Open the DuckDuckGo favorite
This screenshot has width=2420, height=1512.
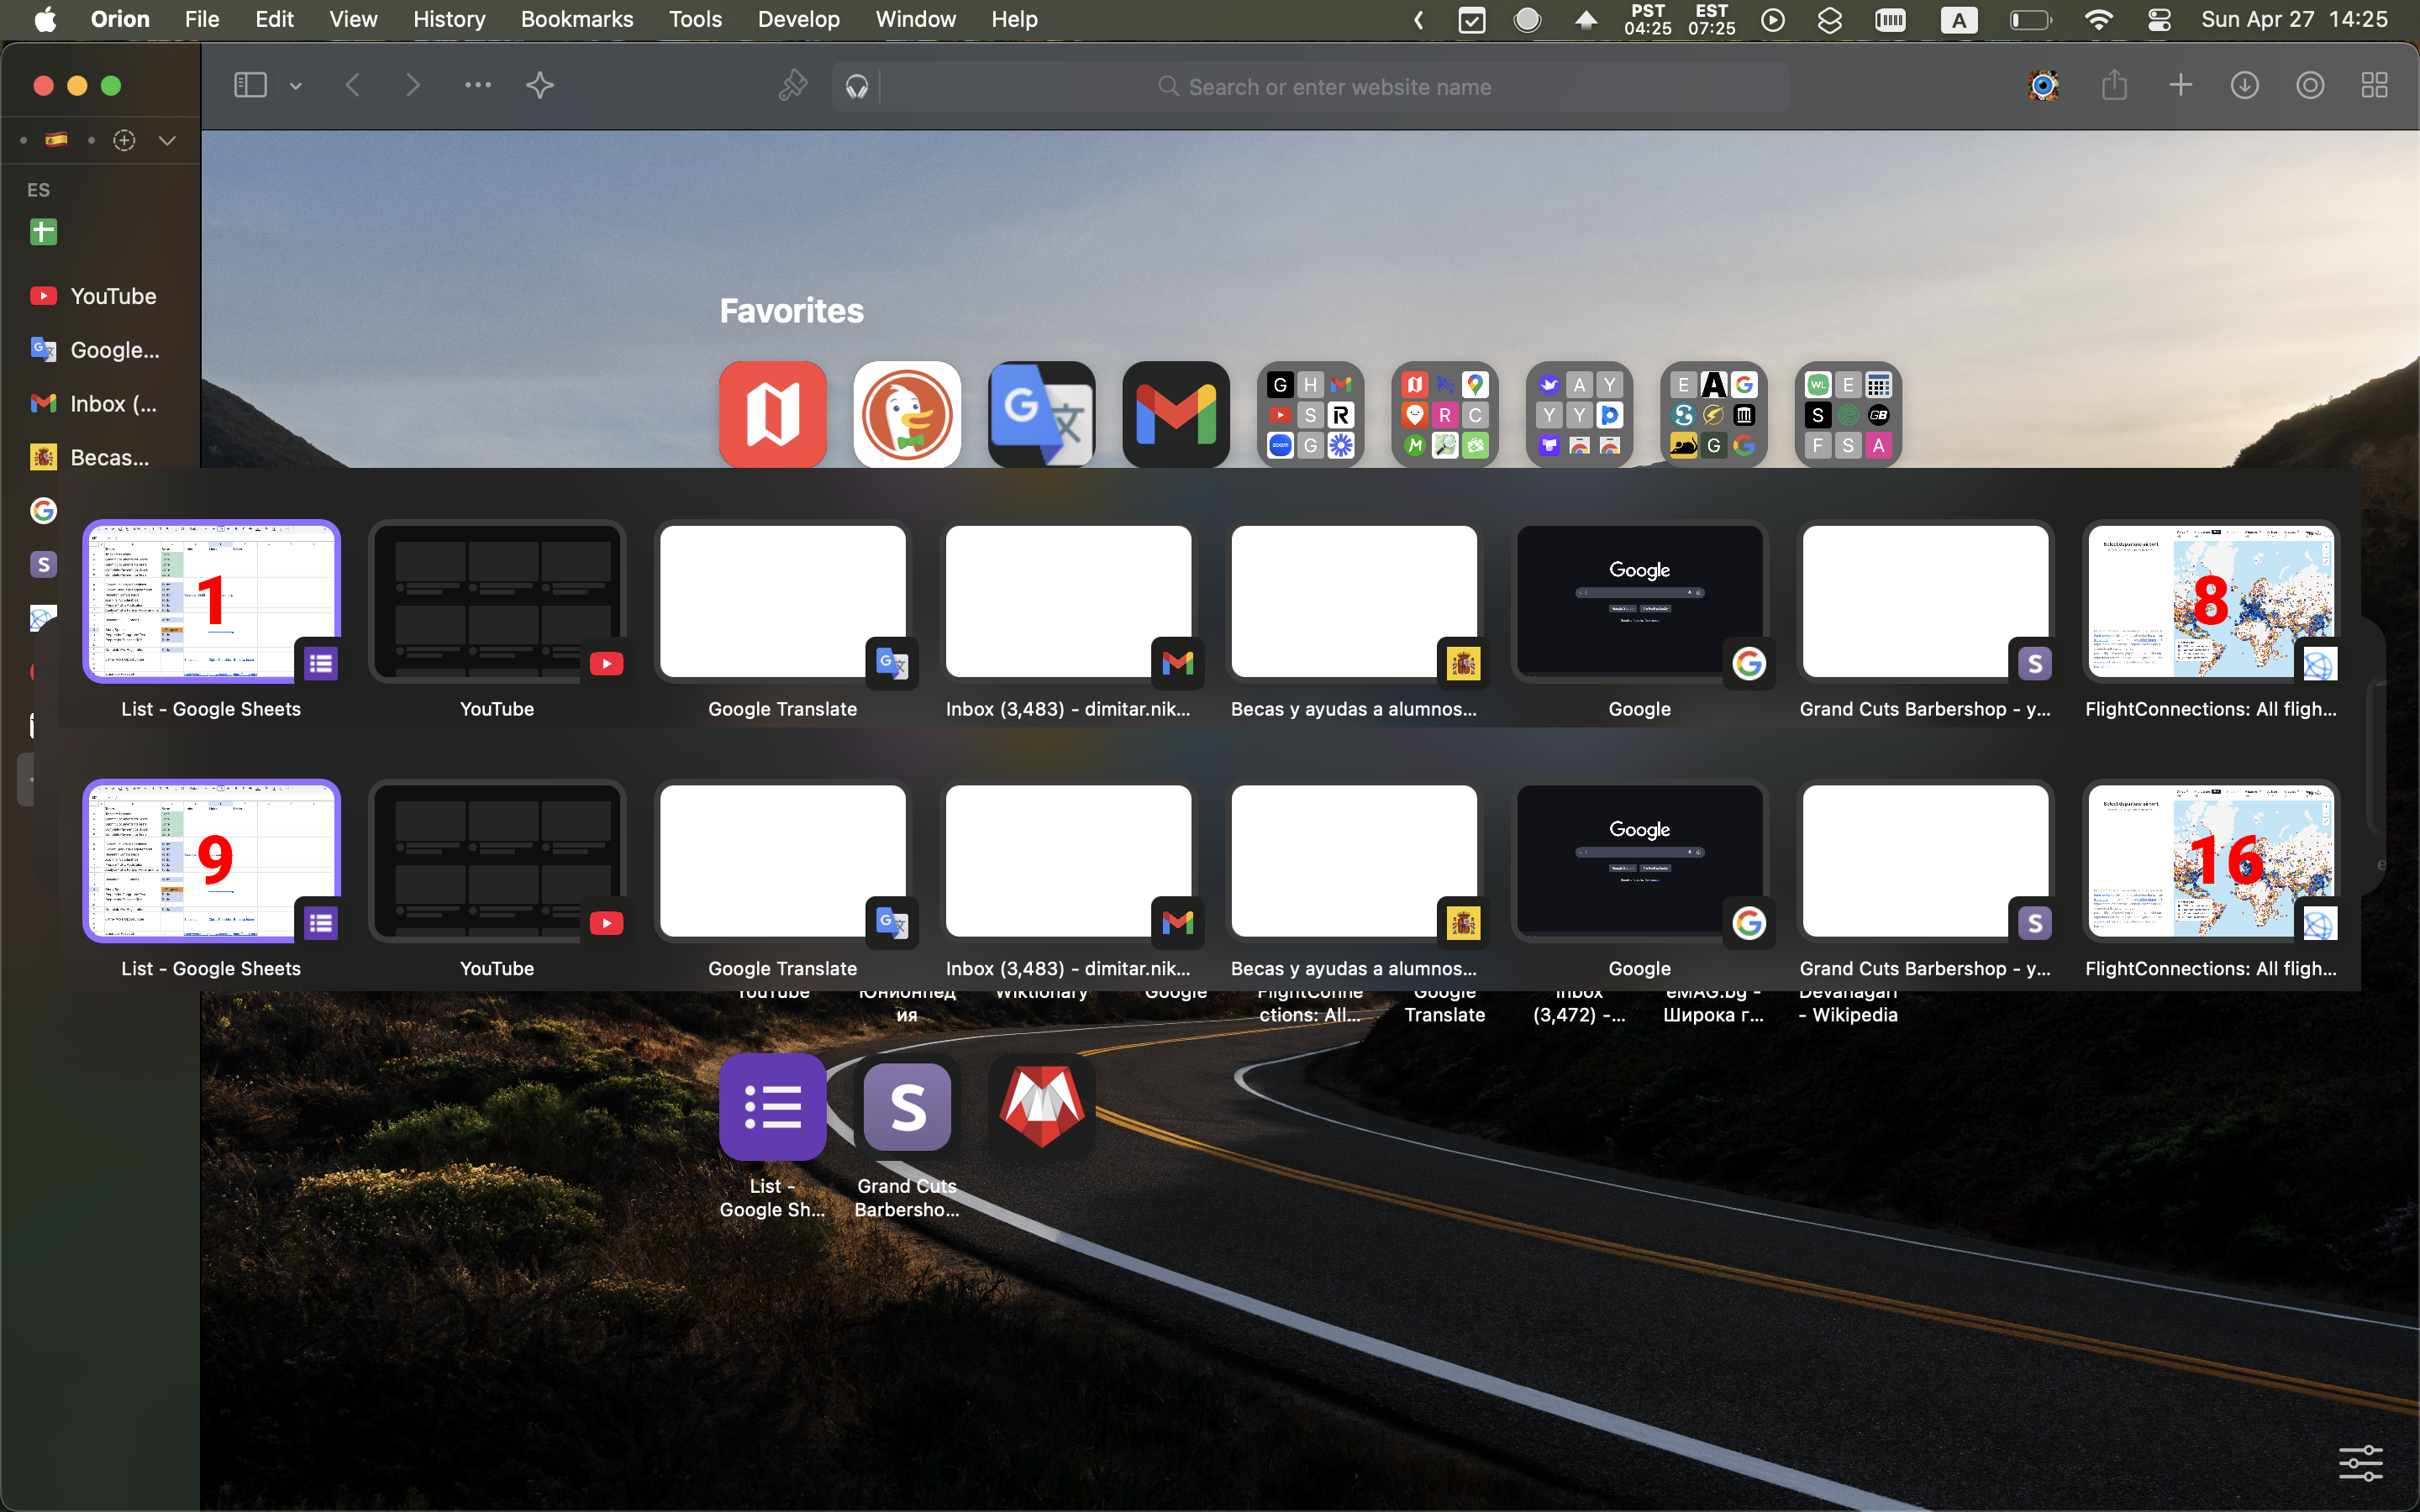(x=907, y=414)
